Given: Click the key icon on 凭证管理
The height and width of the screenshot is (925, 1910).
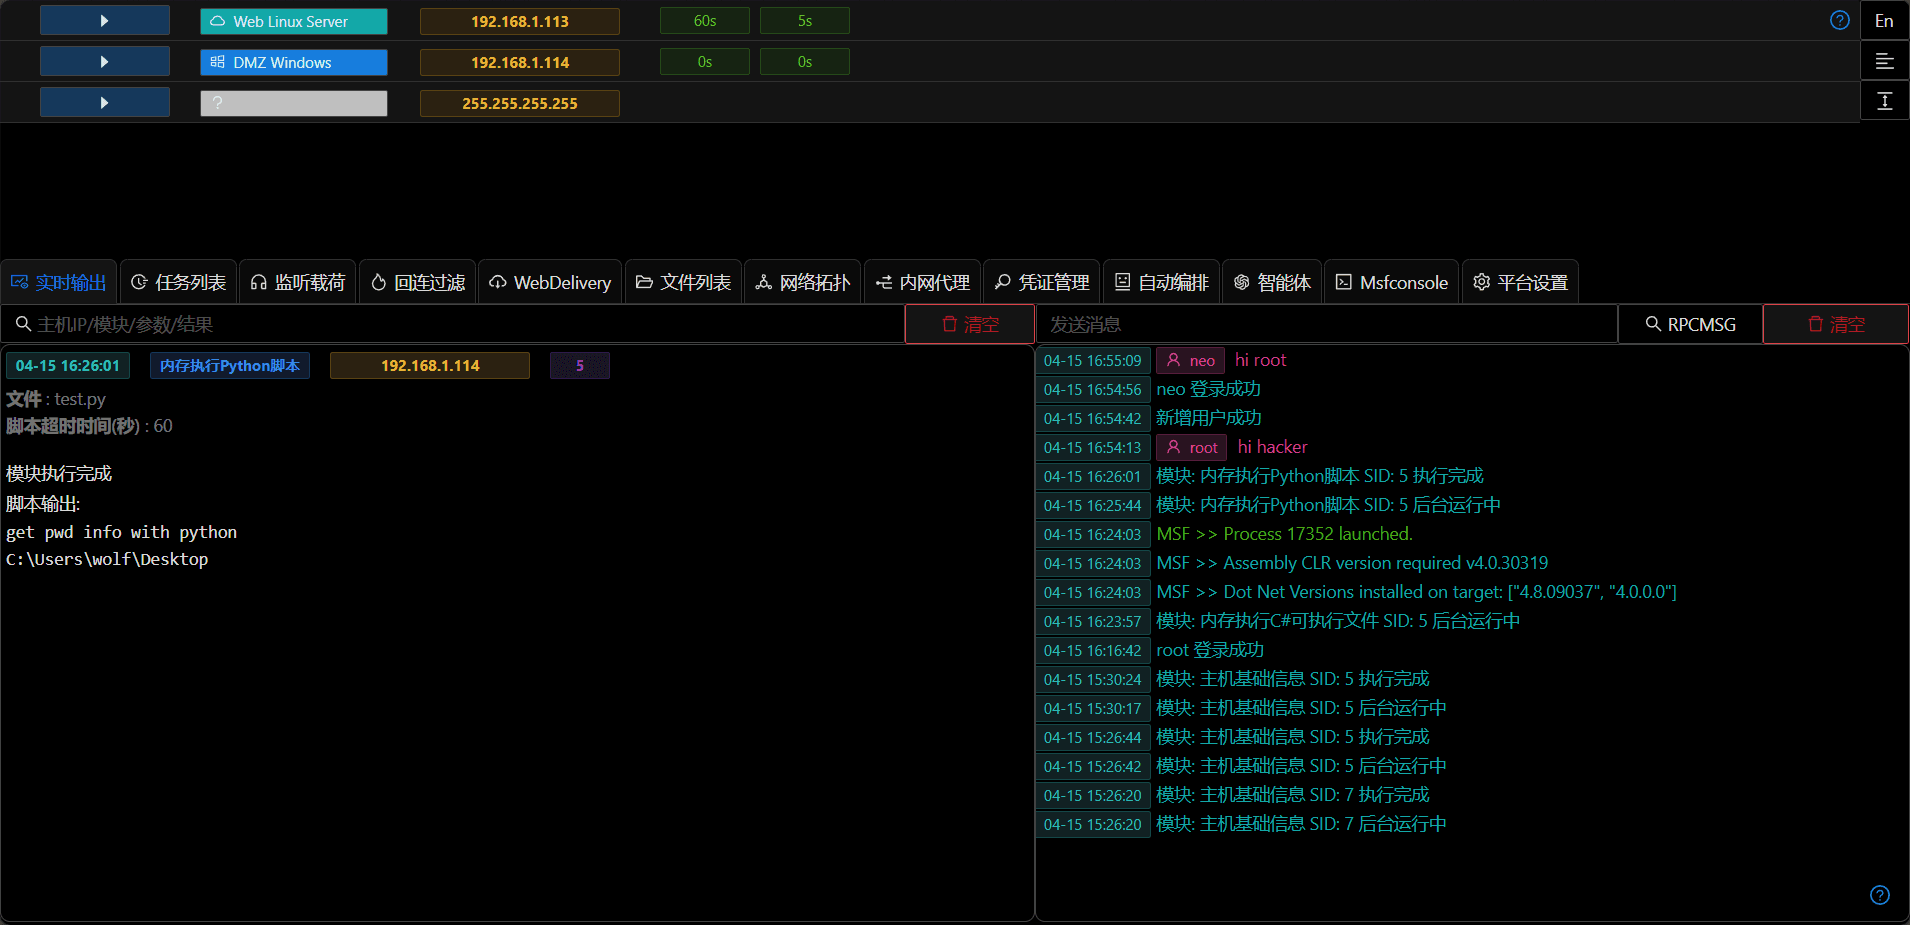Looking at the screenshot, I should 1002,282.
